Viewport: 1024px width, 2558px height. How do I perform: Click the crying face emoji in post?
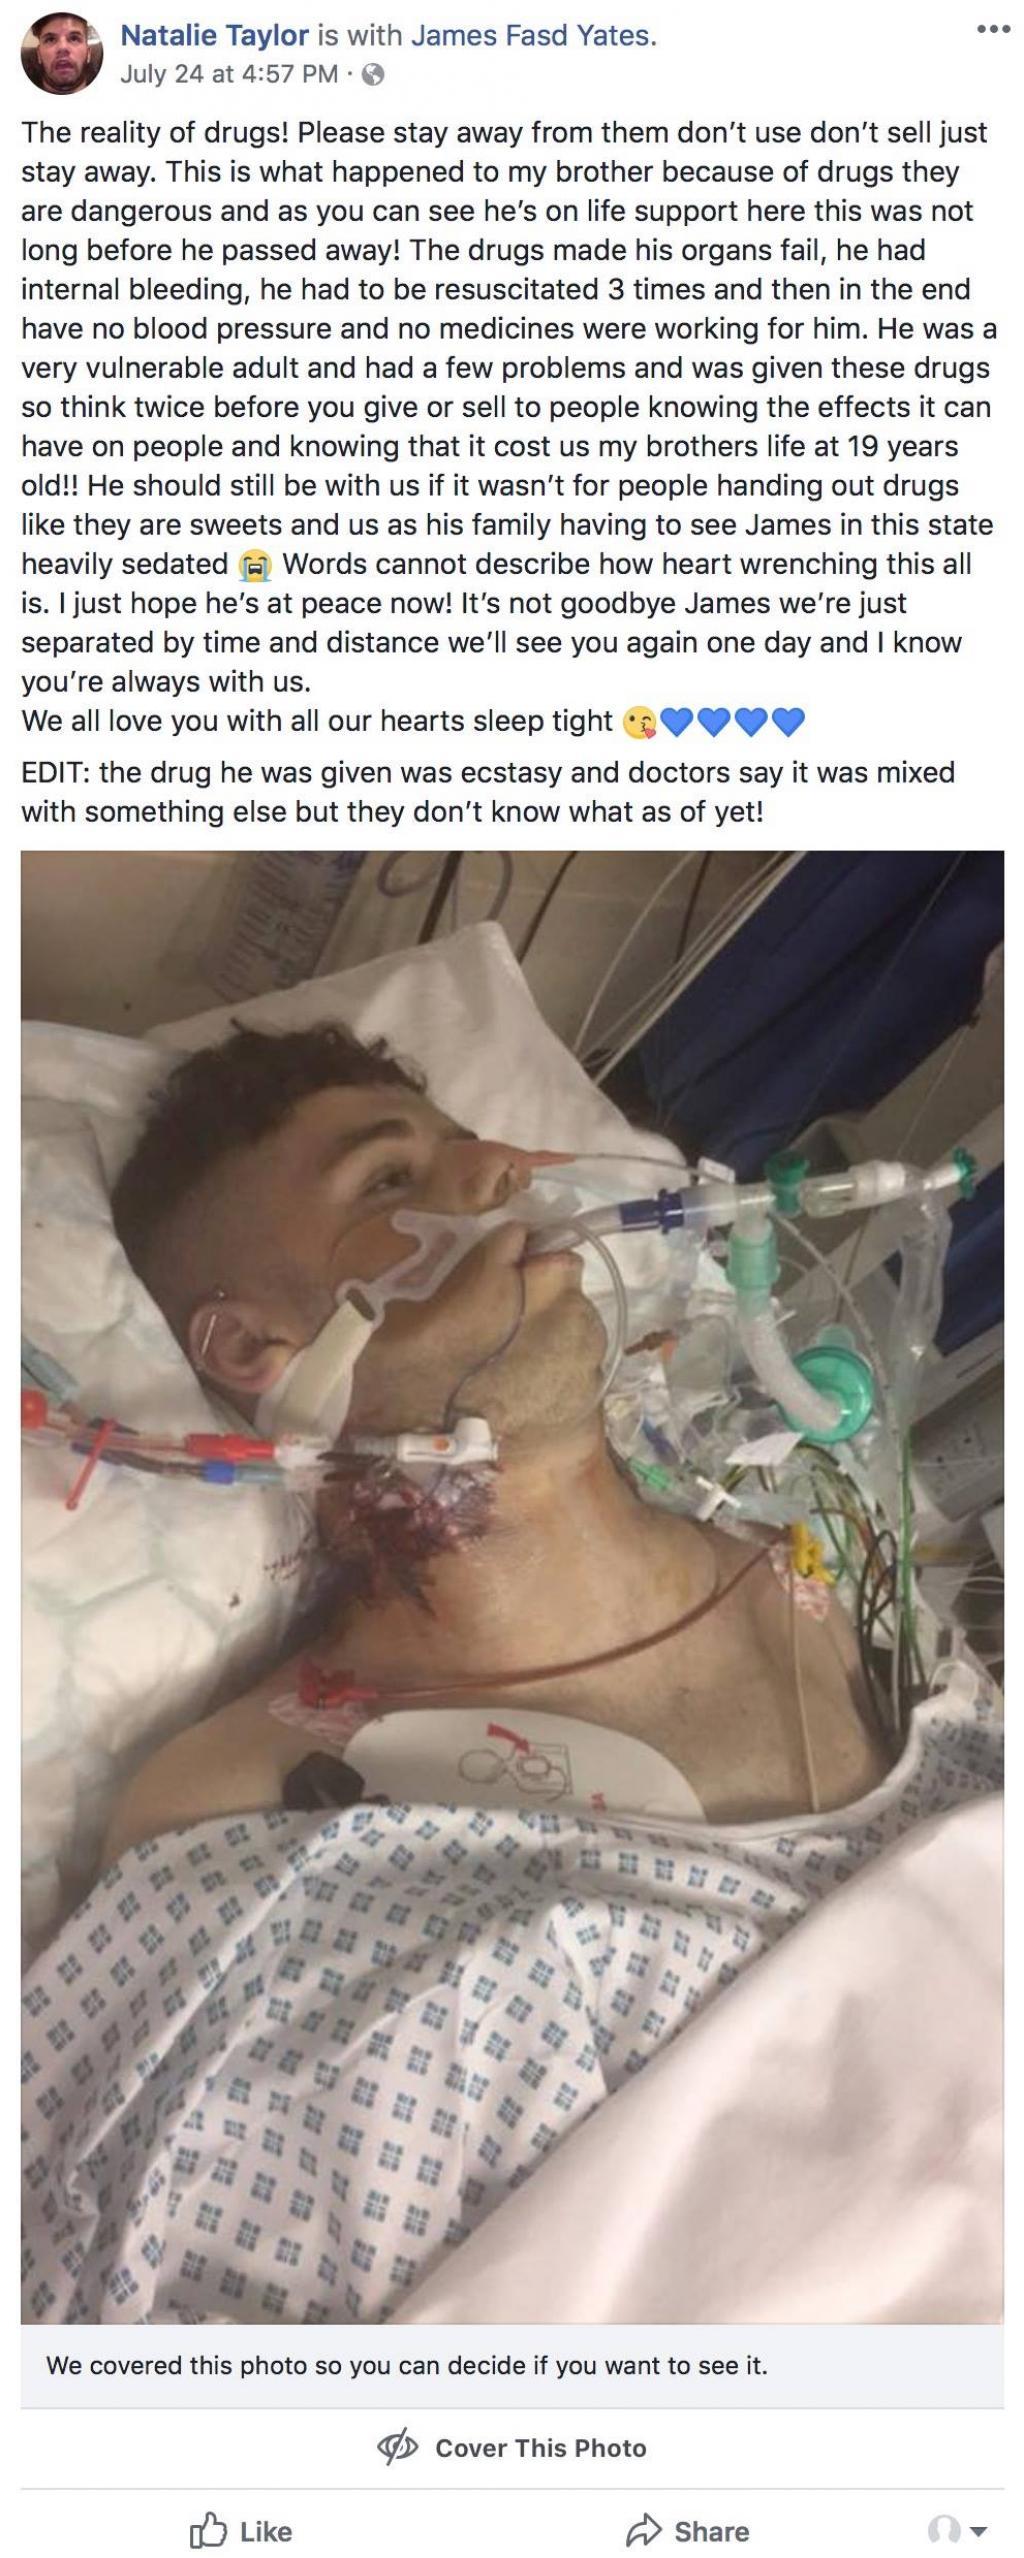[255, 565]
